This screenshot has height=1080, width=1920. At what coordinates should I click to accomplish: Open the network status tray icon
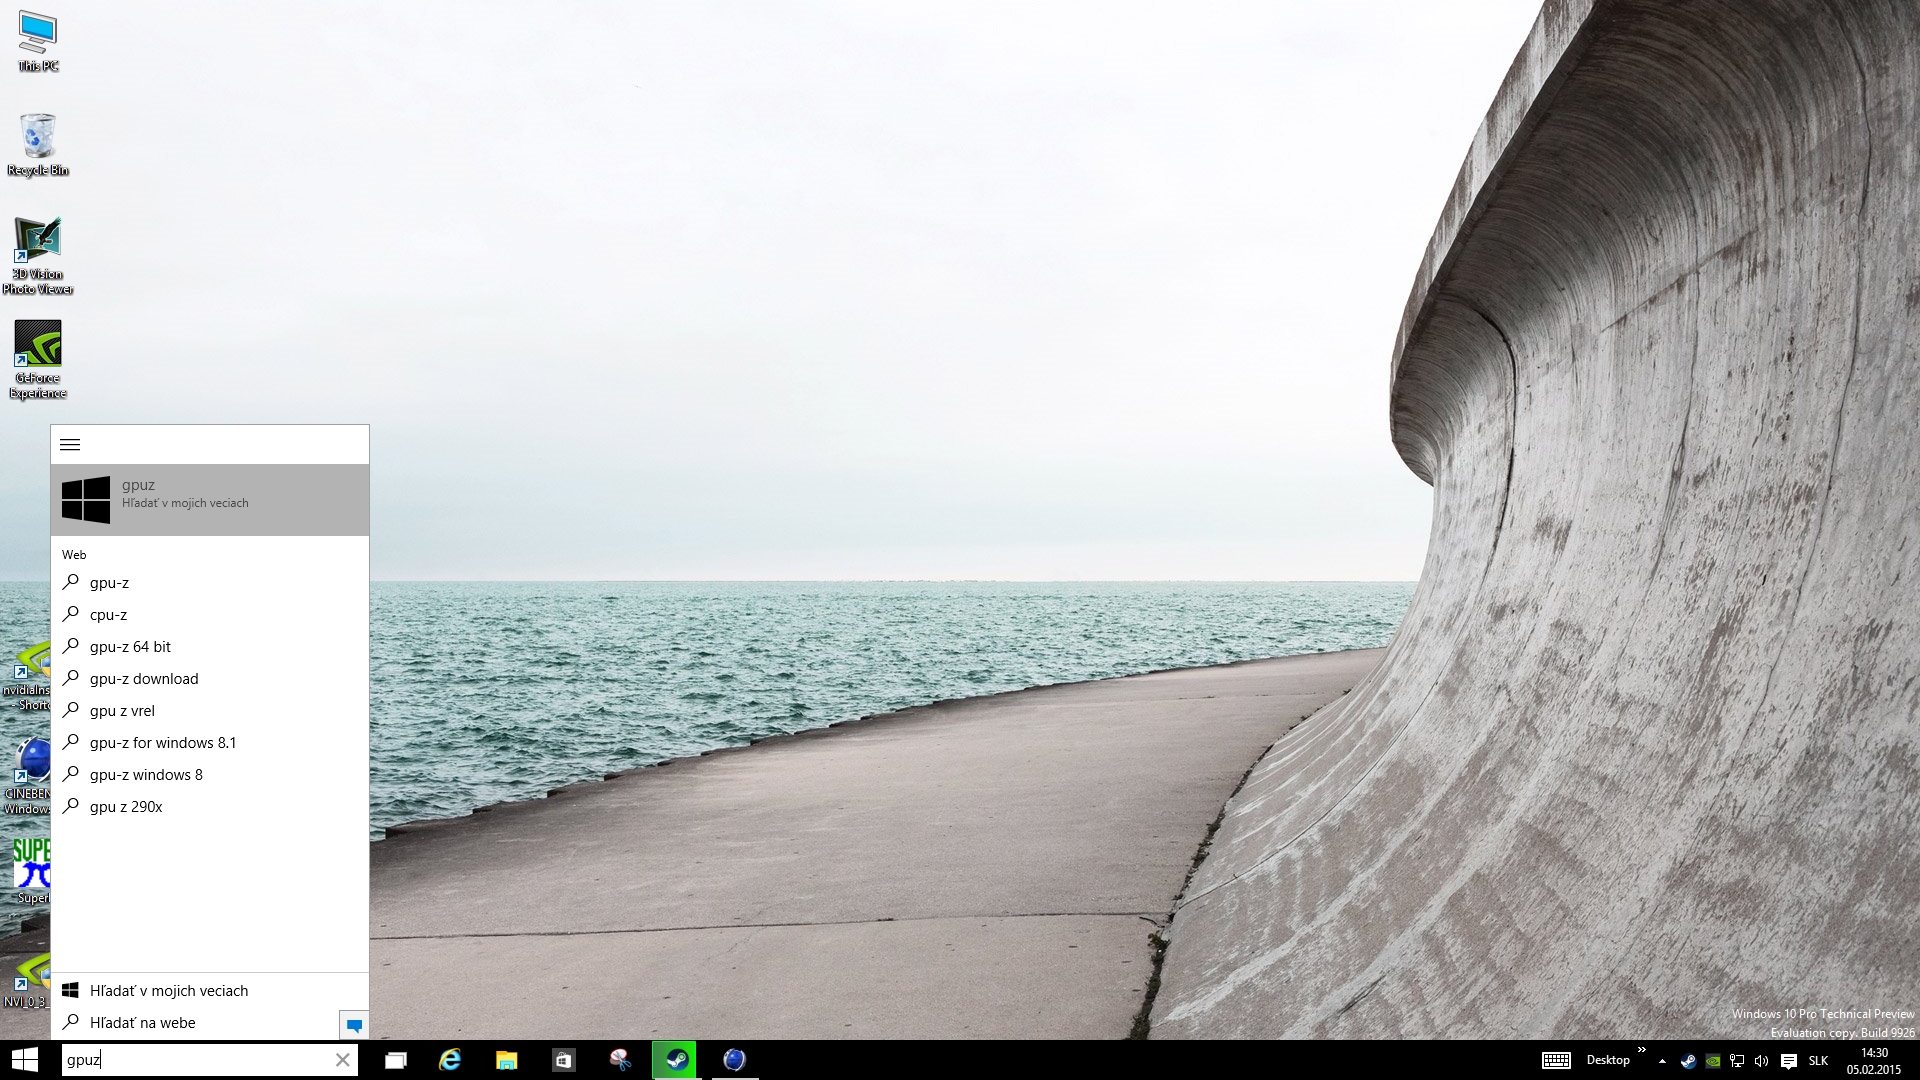click(x=1737, y=1061)
